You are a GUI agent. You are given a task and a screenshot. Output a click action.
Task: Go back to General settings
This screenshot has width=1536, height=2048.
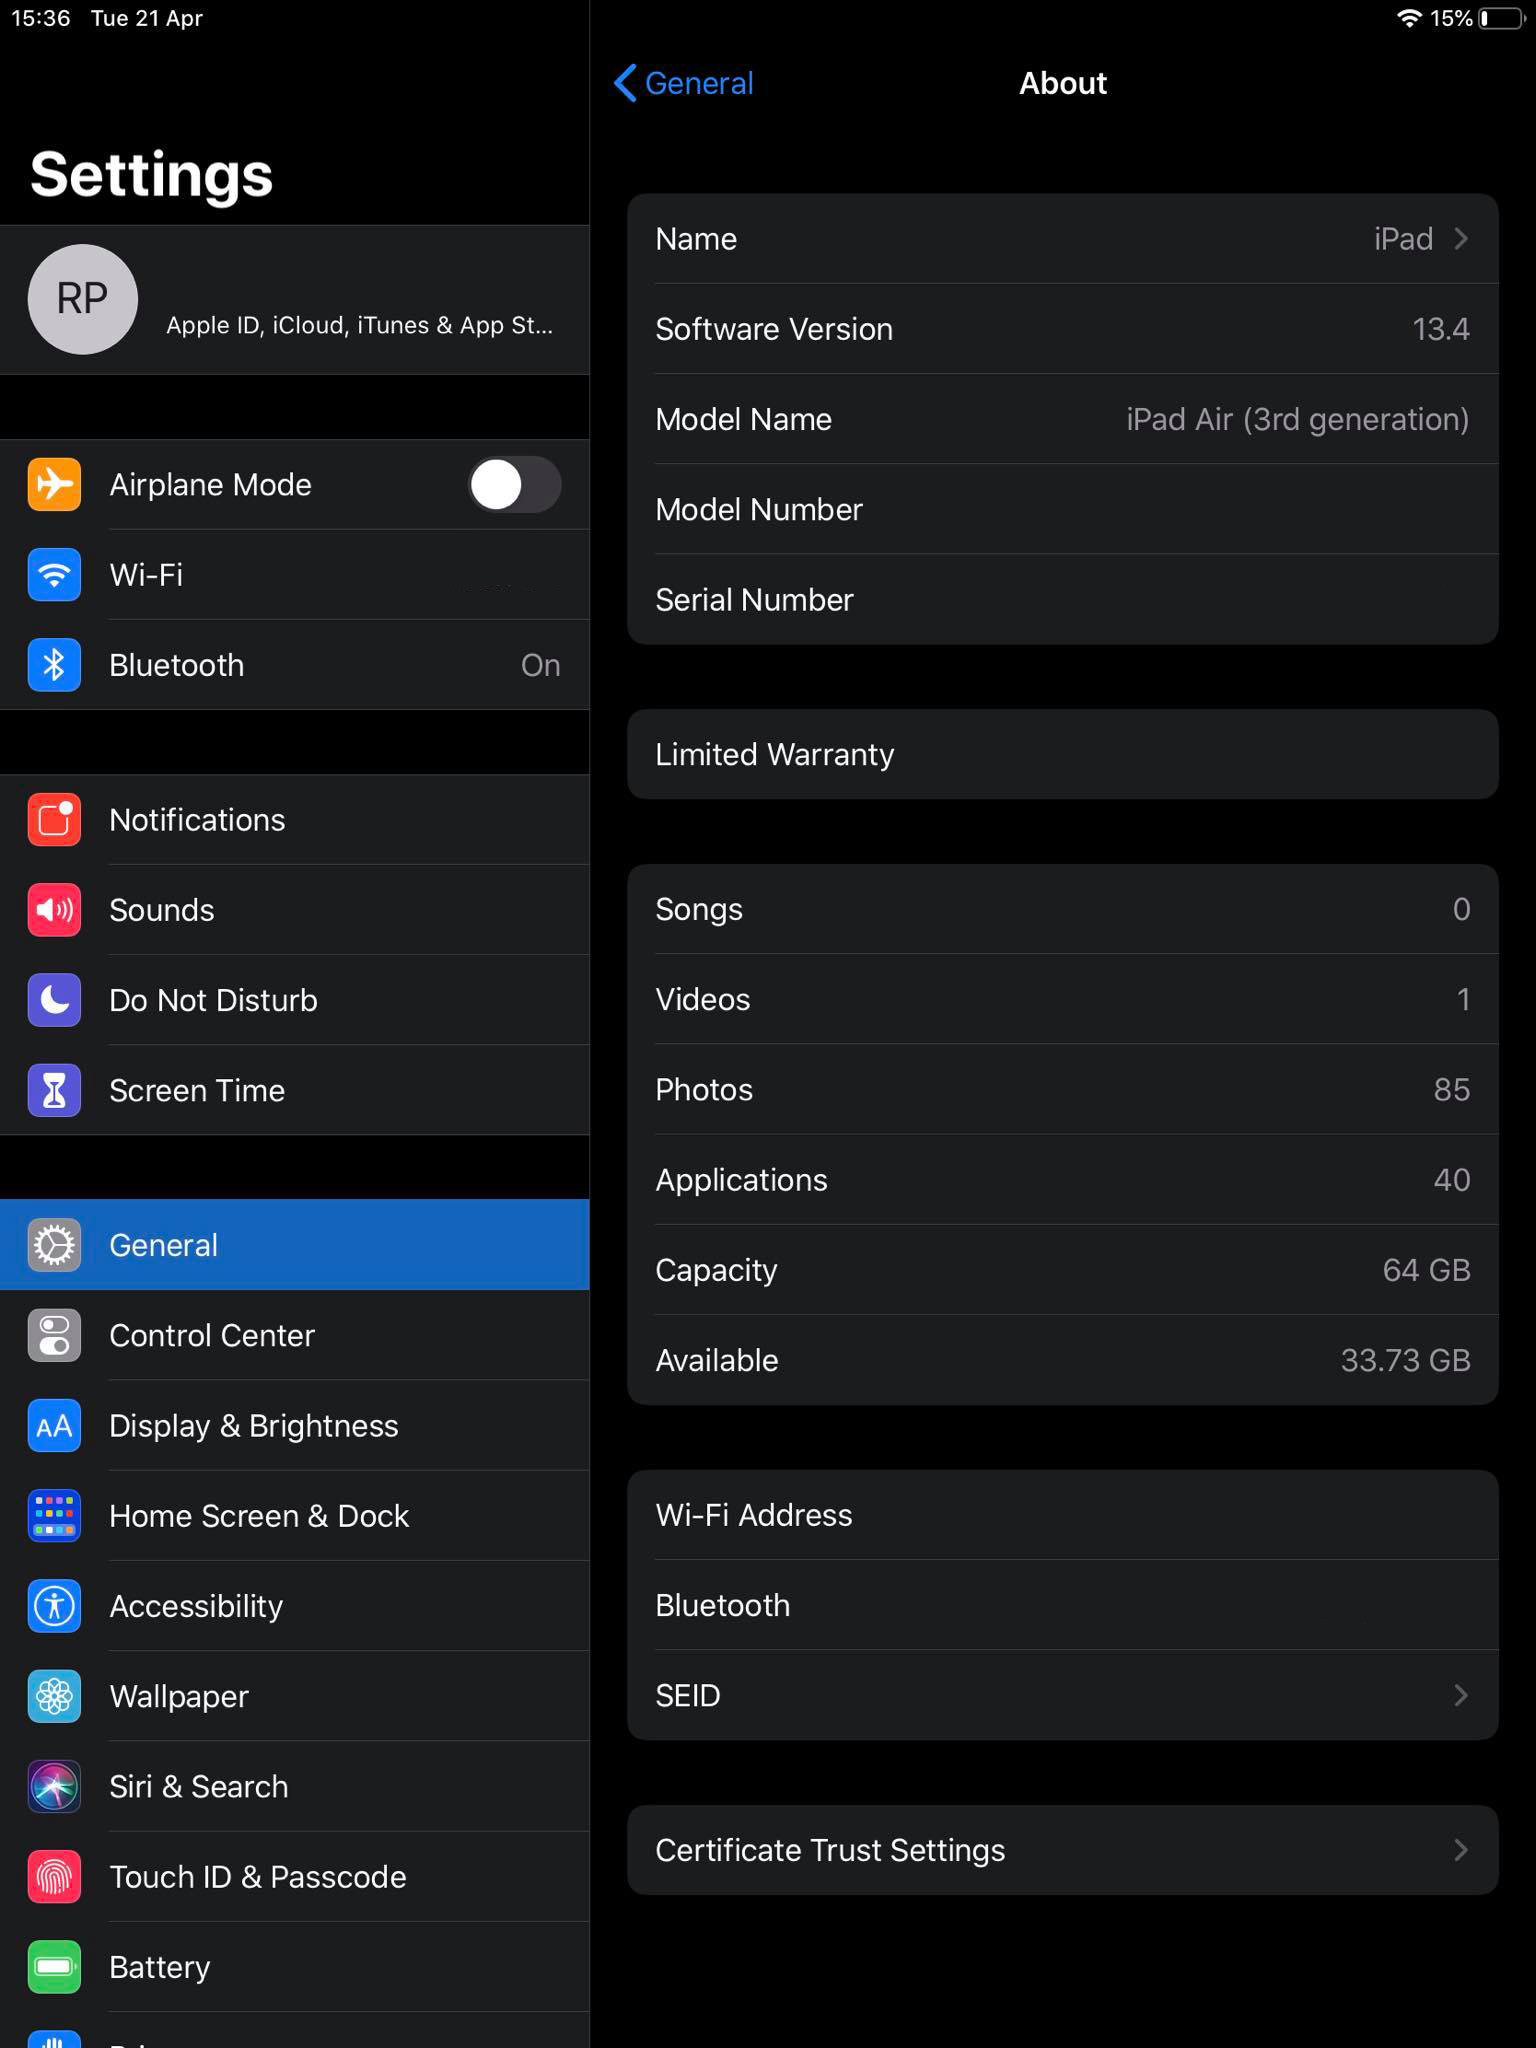(684, 83)
